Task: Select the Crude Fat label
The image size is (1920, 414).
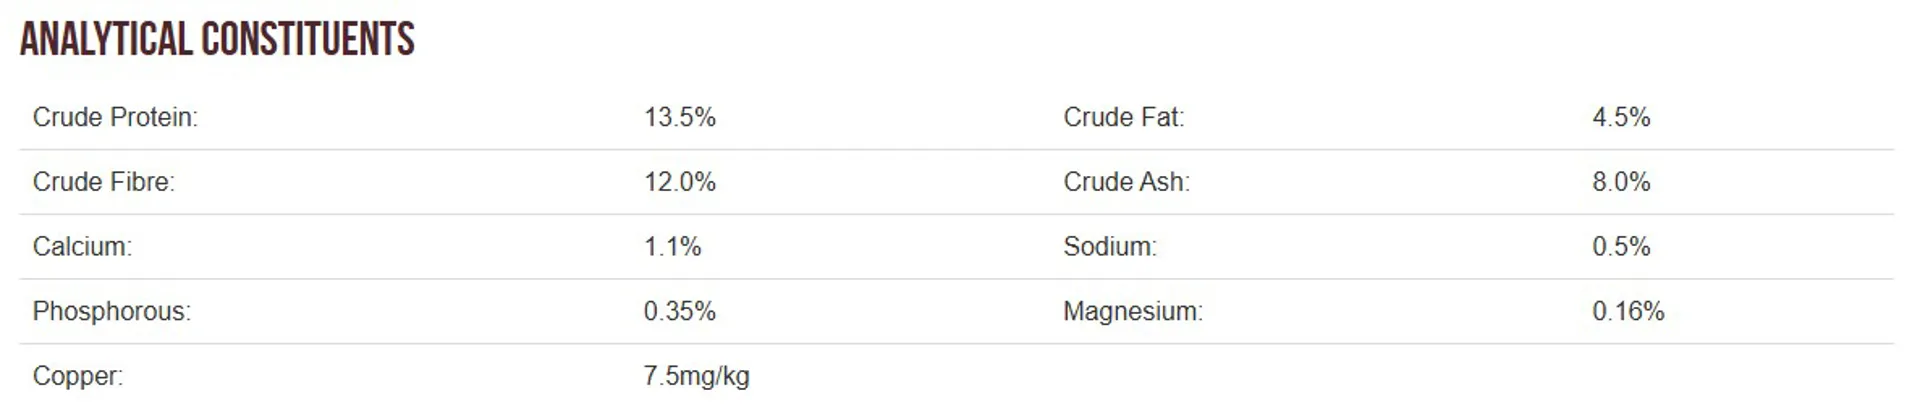Action: 1123,117
